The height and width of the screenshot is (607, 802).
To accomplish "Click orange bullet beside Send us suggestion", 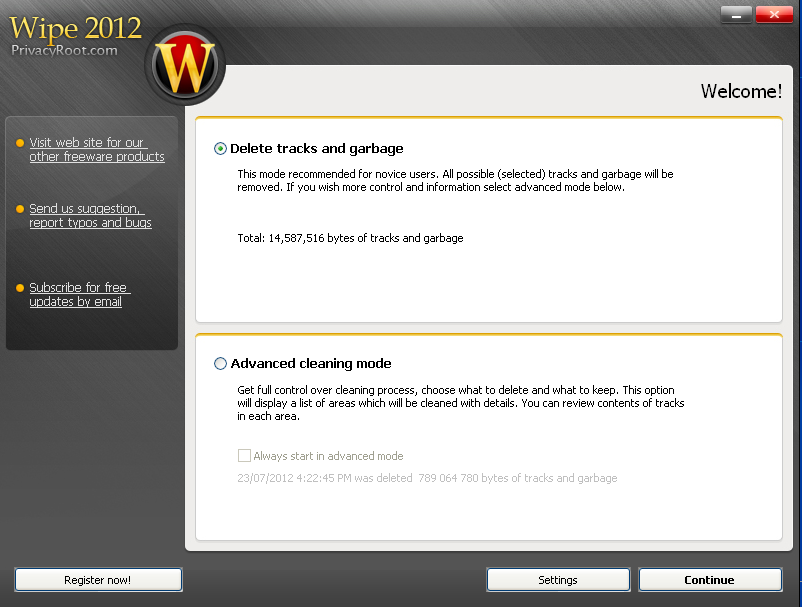I will click(x=20, y=209).
